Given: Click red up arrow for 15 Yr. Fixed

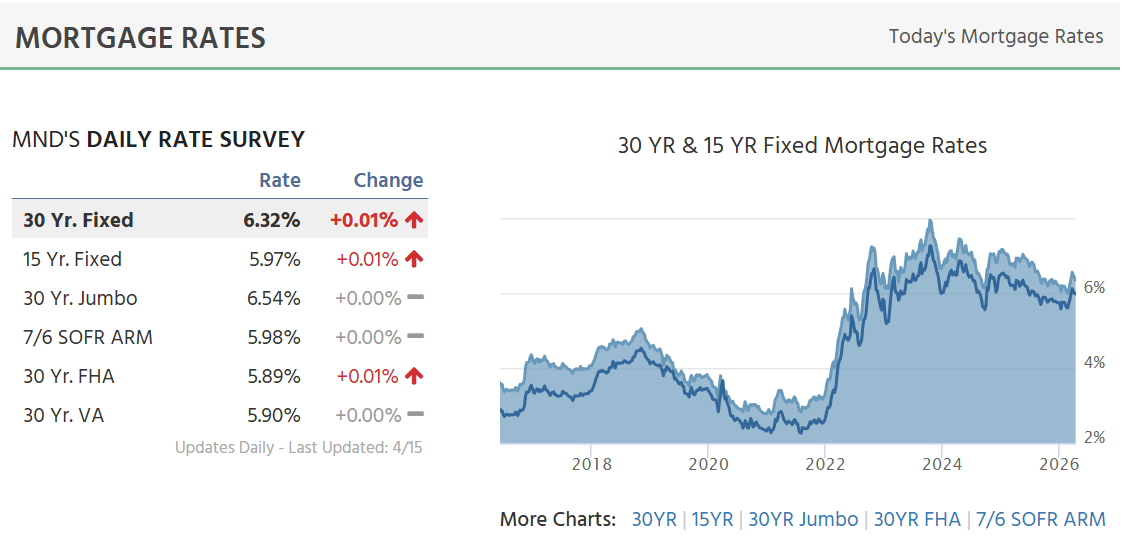Looking at the screenshot, I should pyautogui.click(x=414, y=259).
